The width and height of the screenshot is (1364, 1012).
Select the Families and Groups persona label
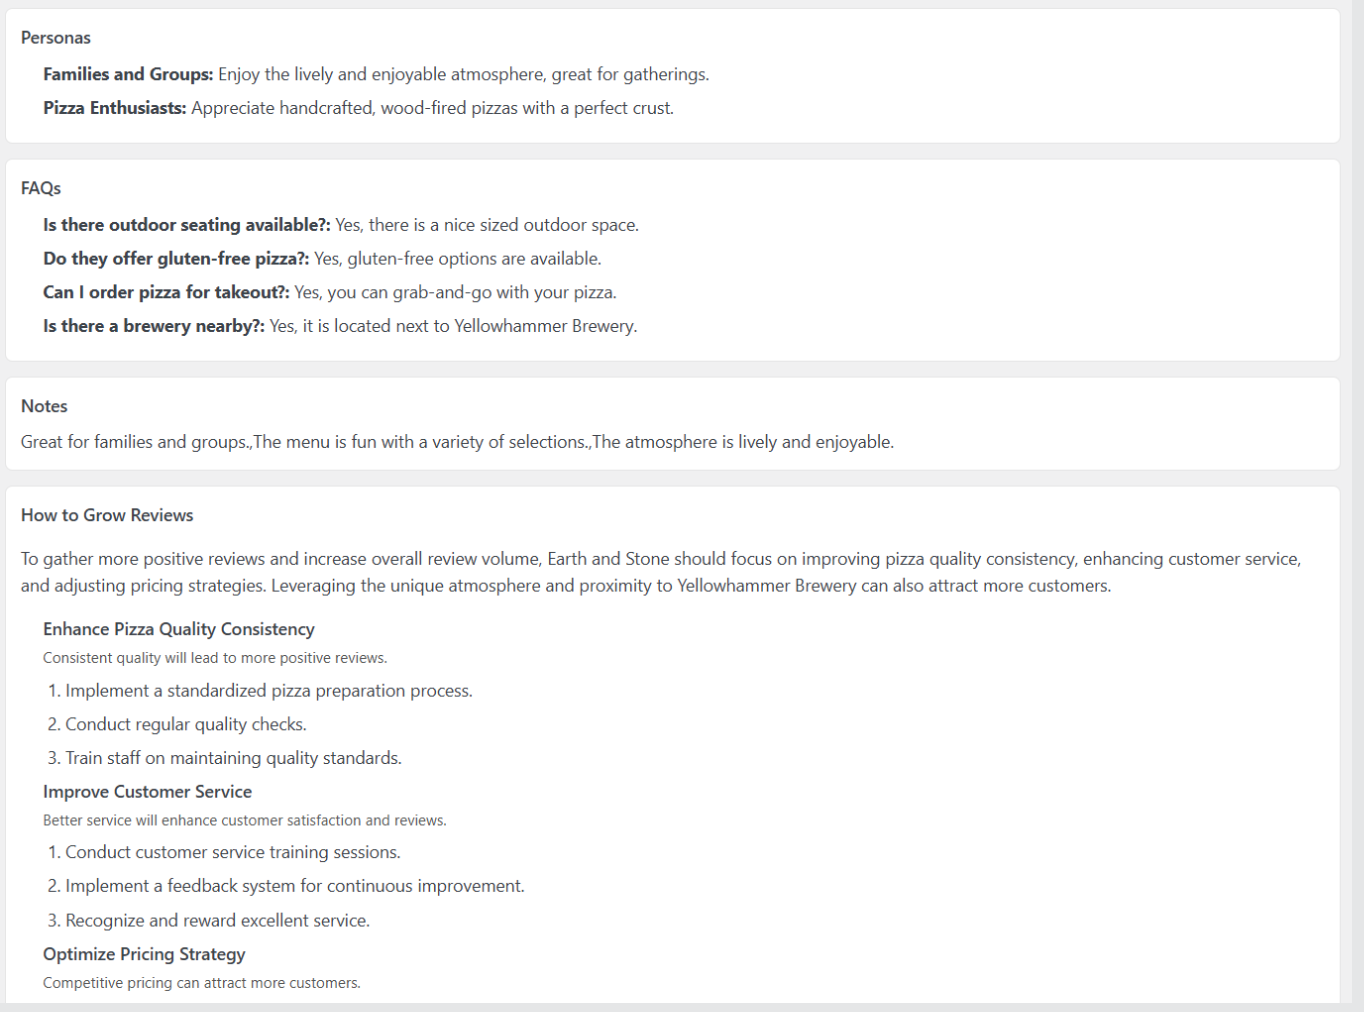click(x=128, y=75)
